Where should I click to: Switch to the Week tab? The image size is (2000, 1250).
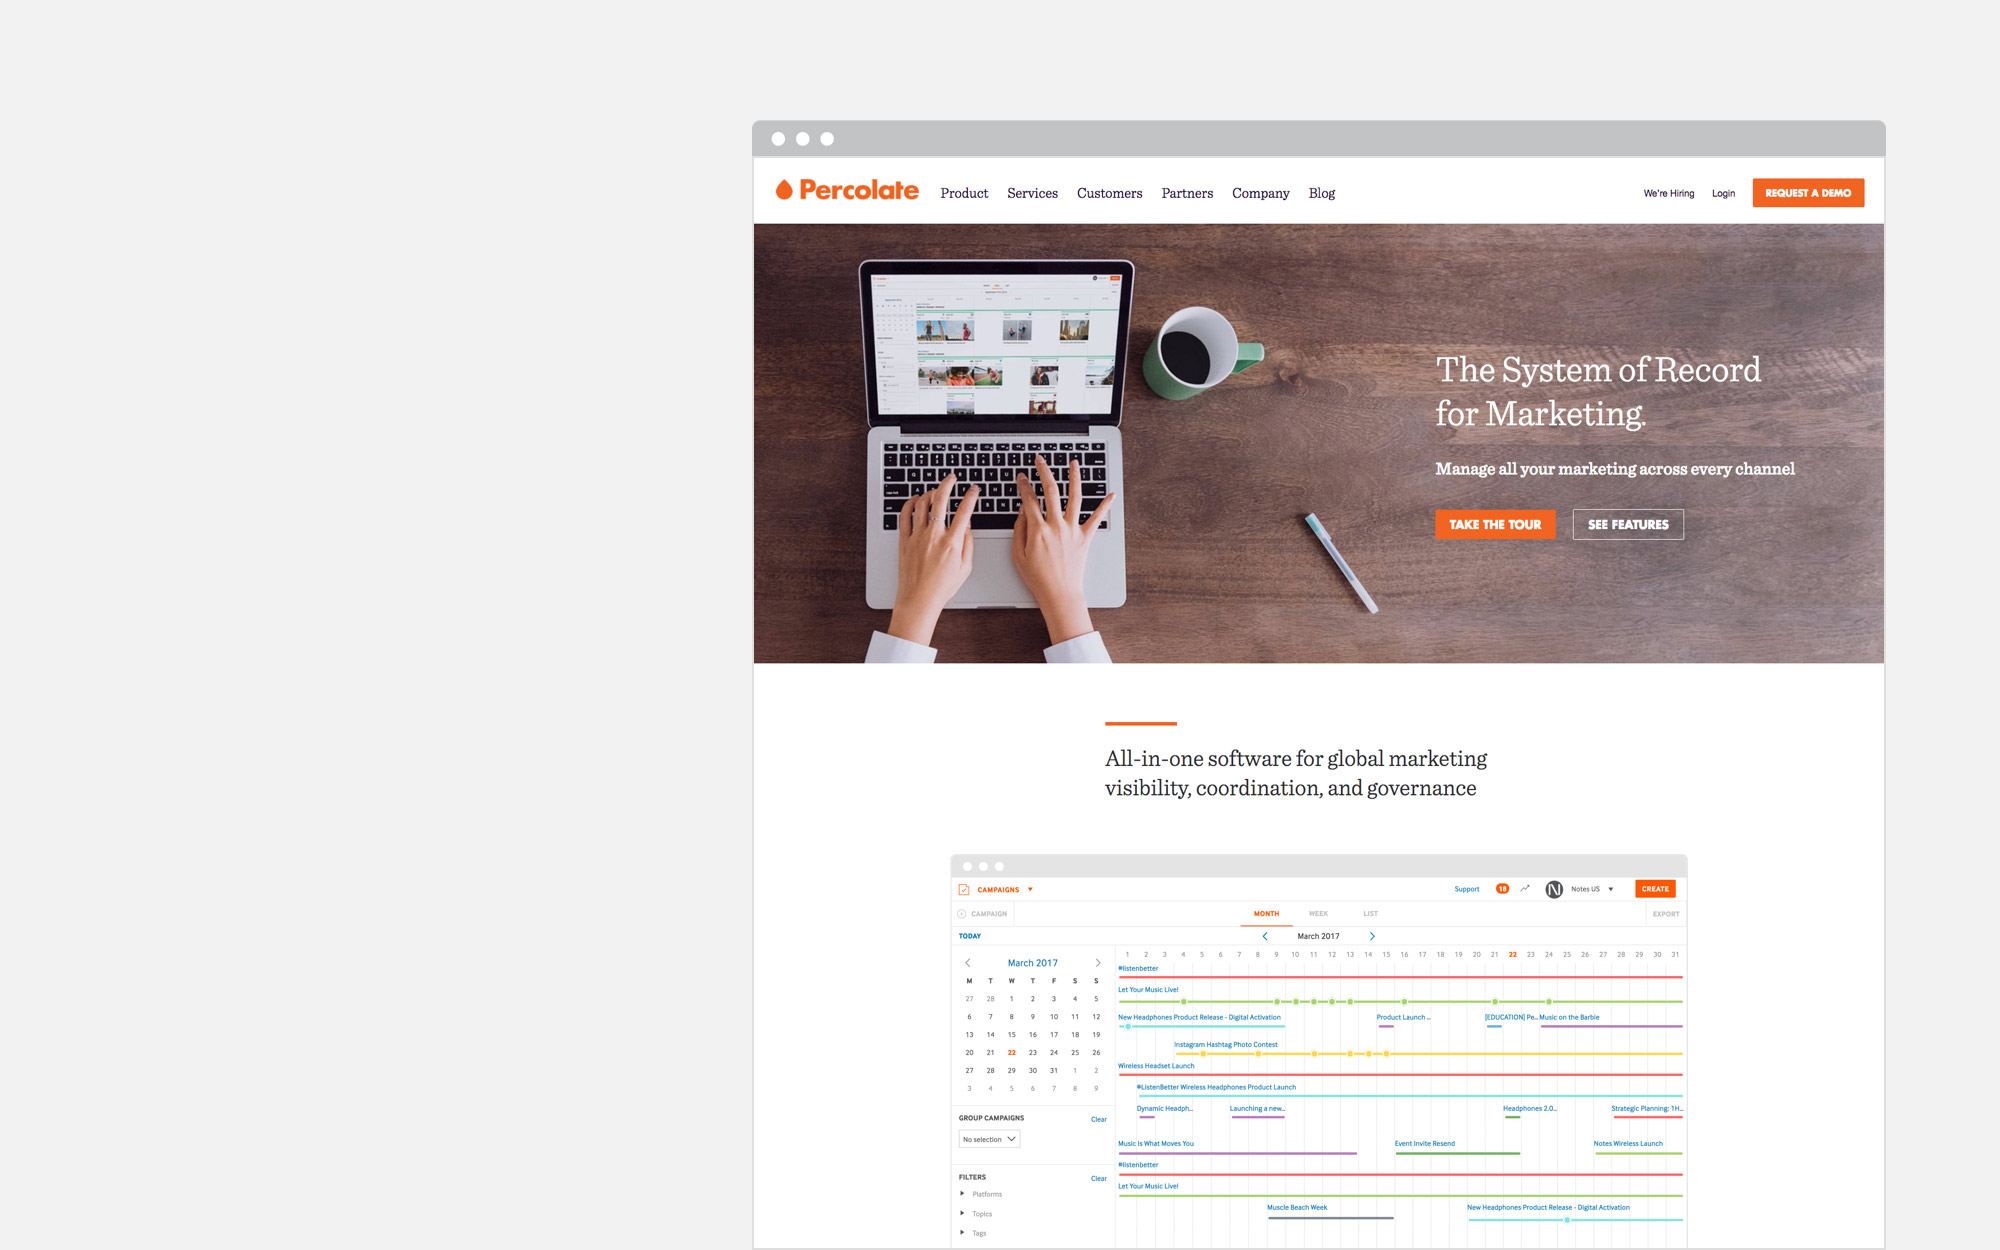[1318, 914]
